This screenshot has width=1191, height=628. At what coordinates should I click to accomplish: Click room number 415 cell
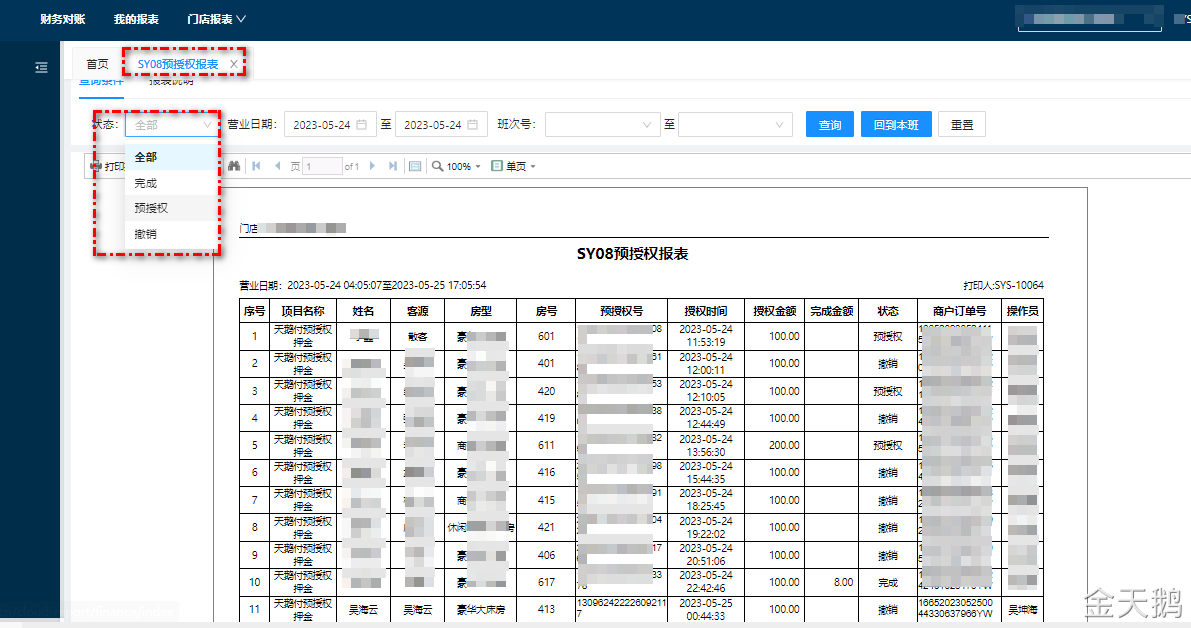pyautogui.click(x=546, y=500)
